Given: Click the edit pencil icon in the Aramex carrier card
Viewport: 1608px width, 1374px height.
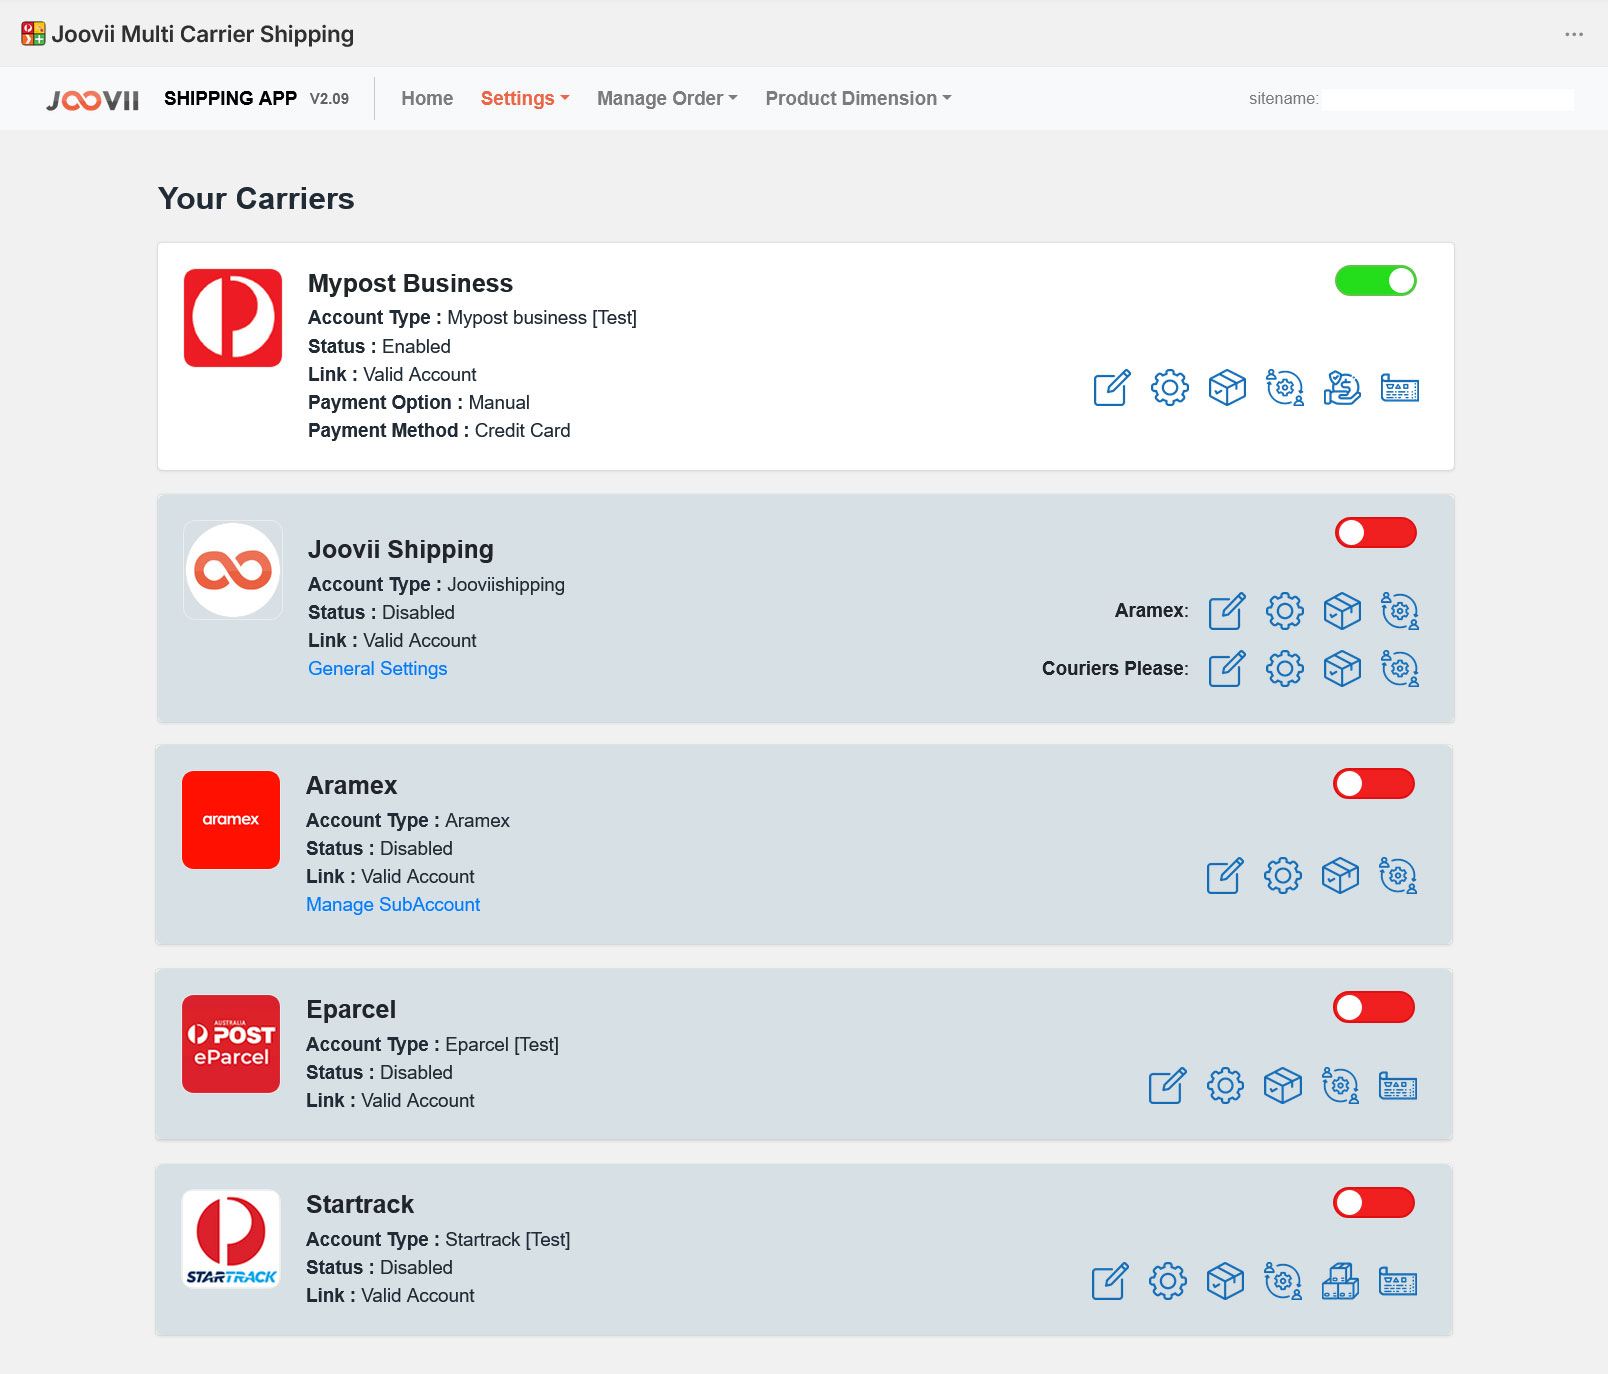Looking at the screenshot, I should [1225, 876].
